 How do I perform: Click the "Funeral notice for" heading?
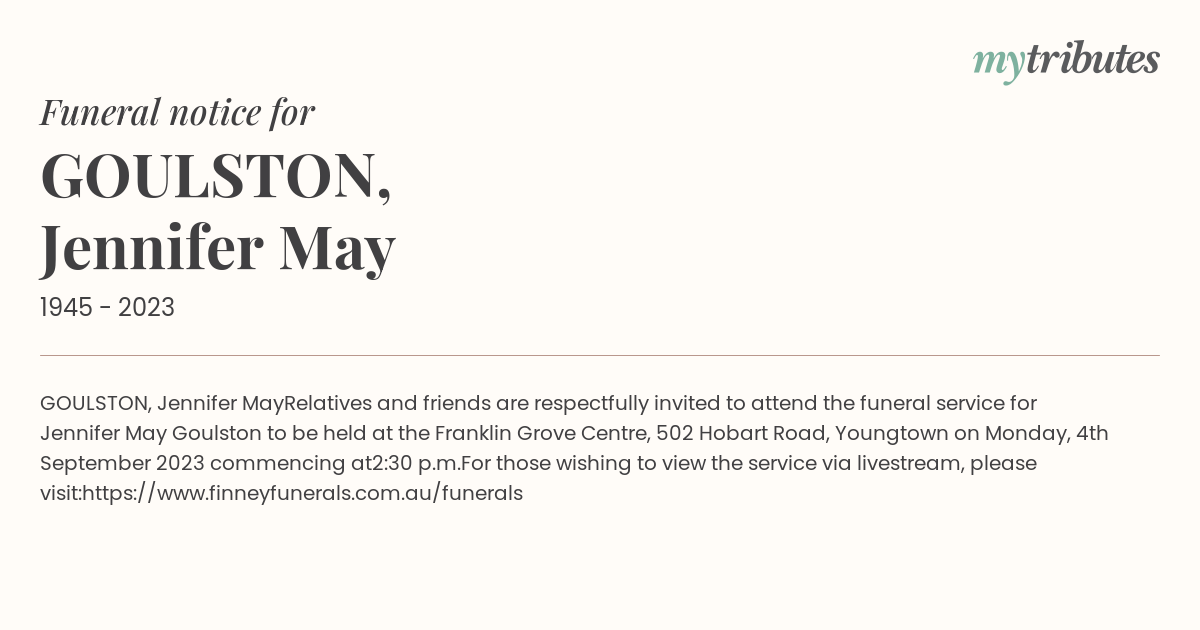pyautogui.click(x=177, y=112)
